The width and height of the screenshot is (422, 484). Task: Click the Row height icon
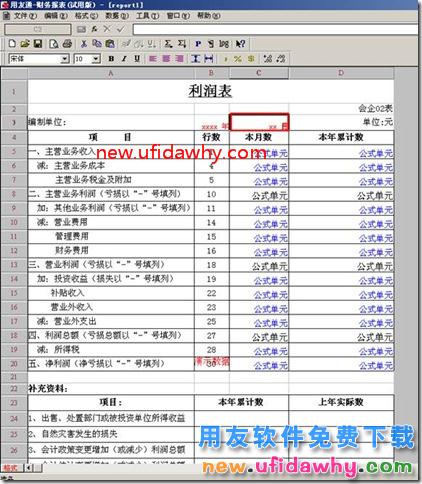coord(195,59)
